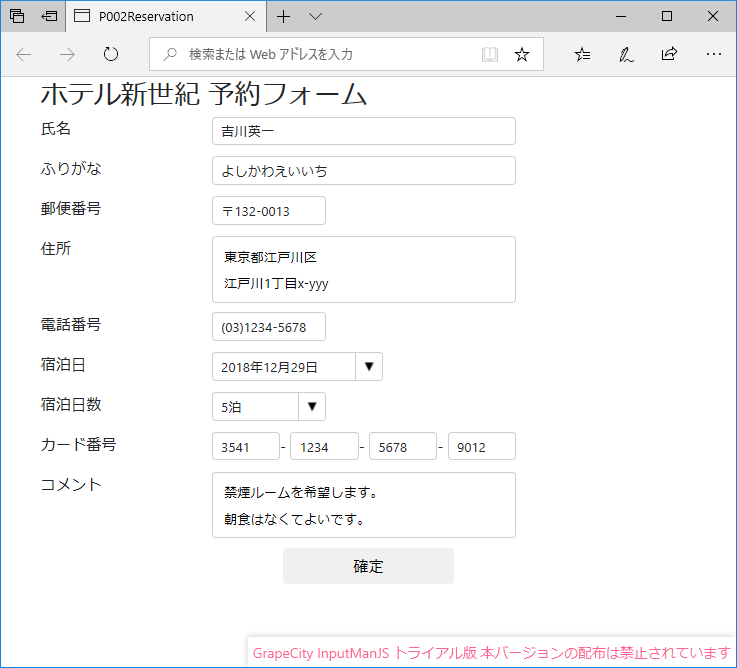This screenshot has width=737, height=668.
Task: Click the set tabs aside icon
Action: click(48, 16)
